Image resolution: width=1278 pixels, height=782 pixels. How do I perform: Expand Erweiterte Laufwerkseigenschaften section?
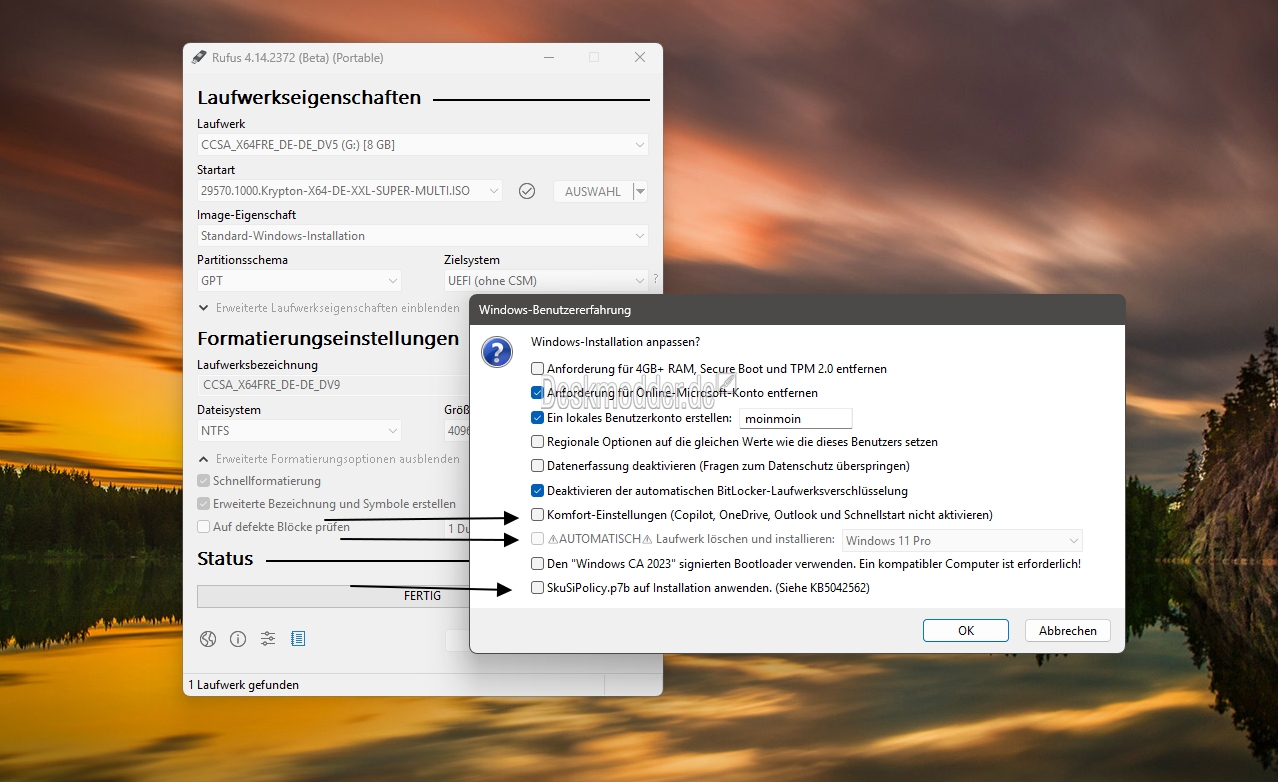(204, 309)
